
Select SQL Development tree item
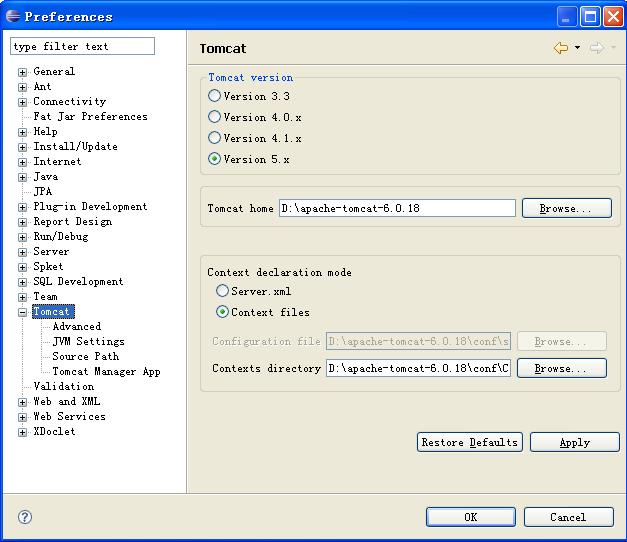point(78,281)
